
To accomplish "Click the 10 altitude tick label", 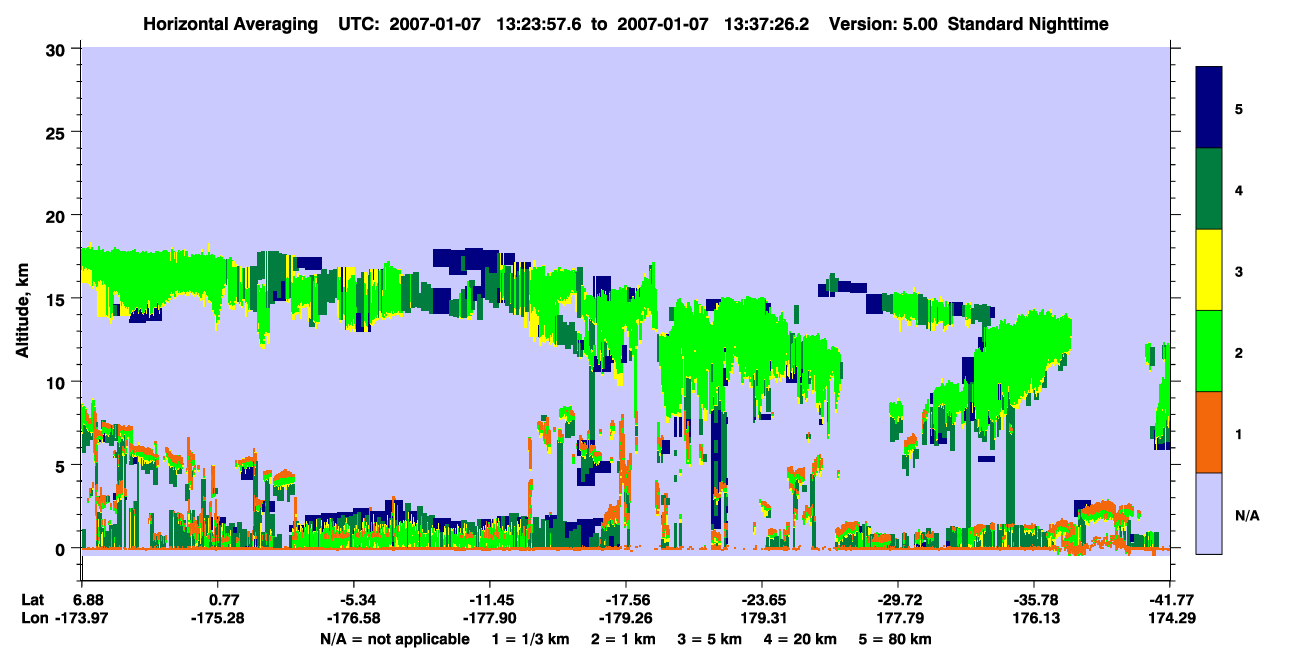I will pos(56,382).
